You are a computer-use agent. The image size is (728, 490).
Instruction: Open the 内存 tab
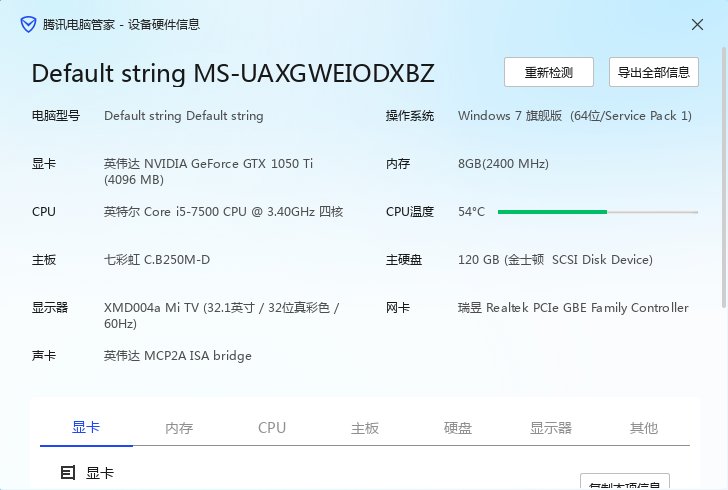coord(179,428)
